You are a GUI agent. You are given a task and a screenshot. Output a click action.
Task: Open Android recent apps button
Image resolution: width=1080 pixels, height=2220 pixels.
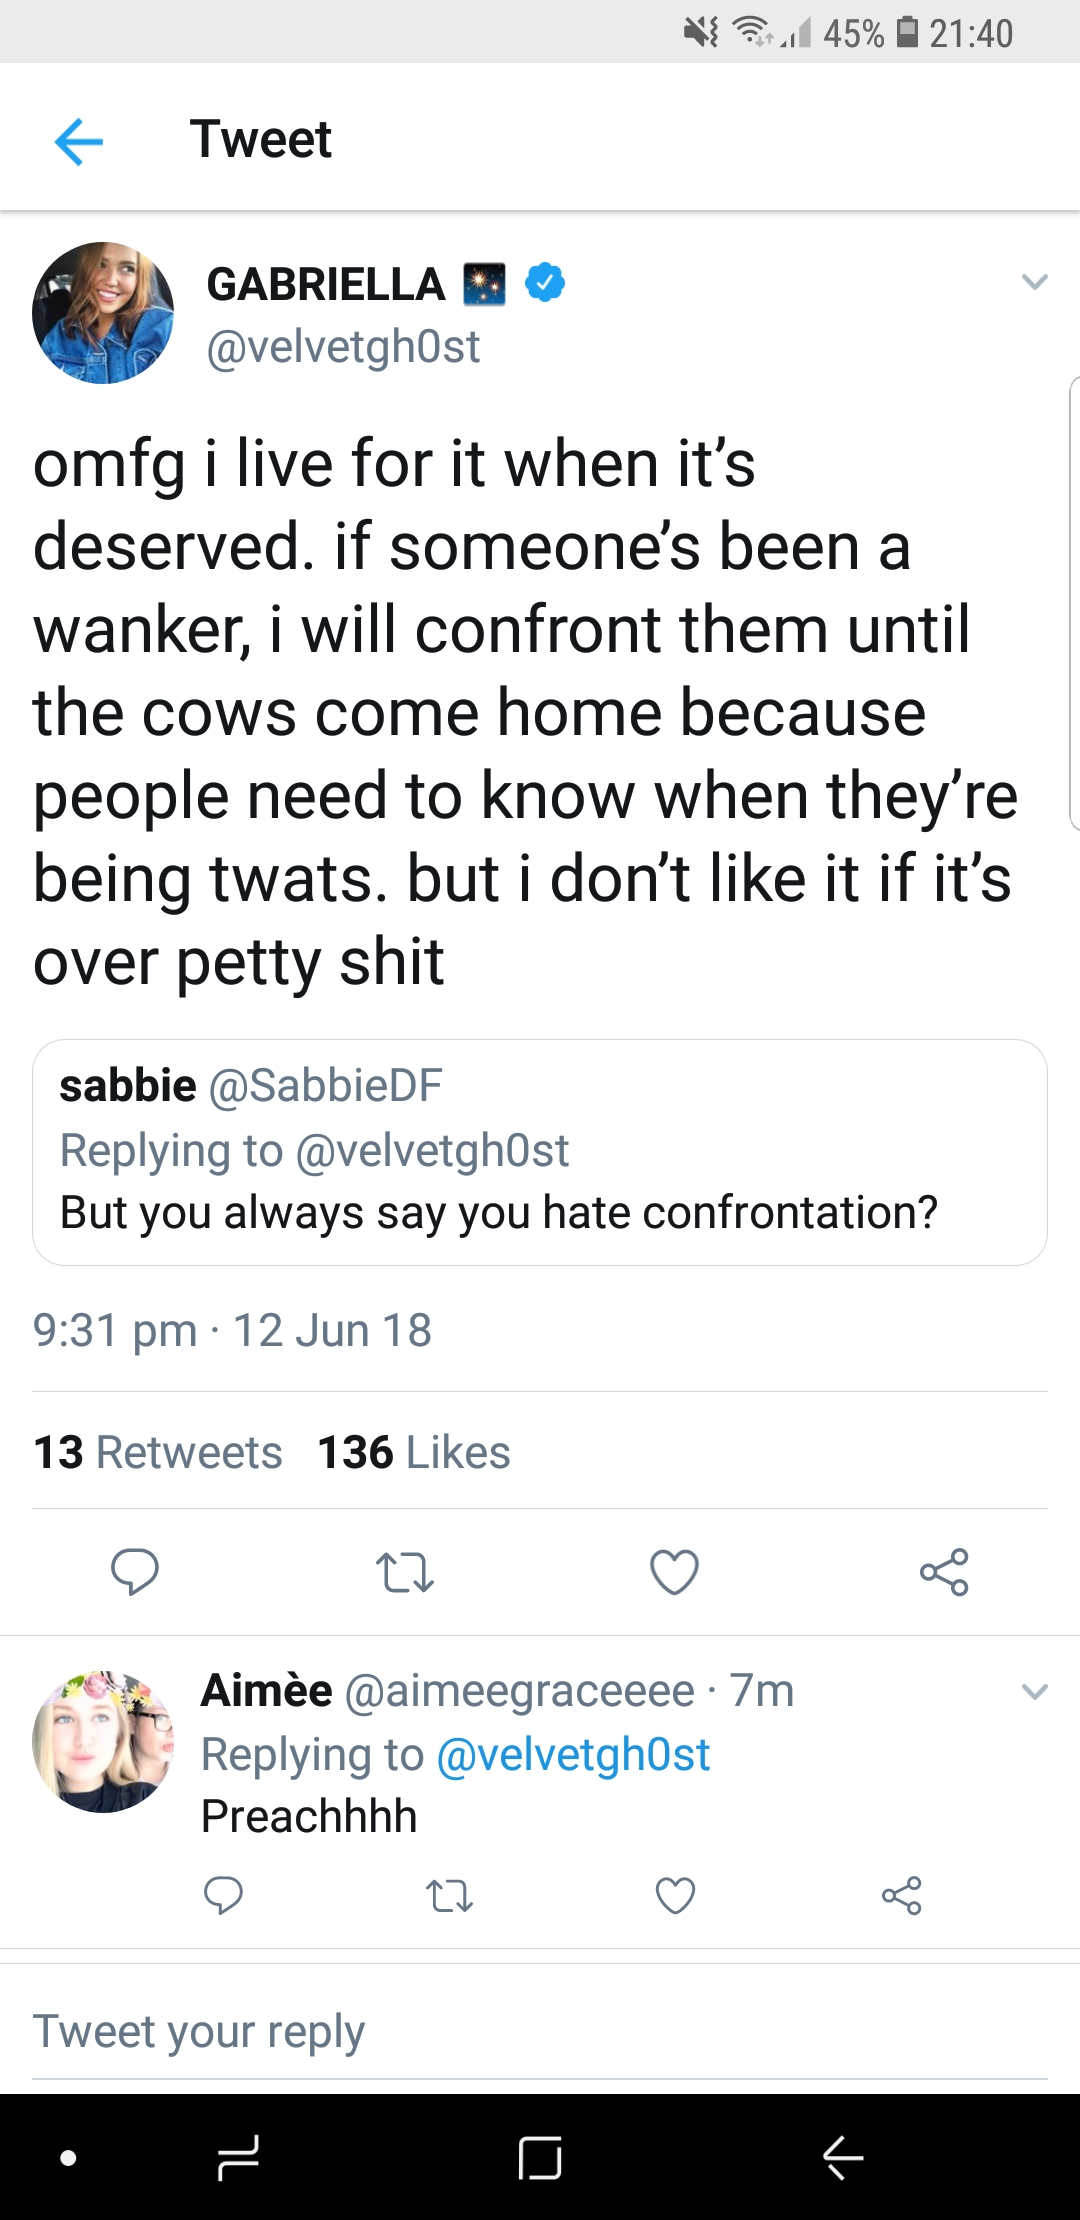pyautogui.click(x=239, y=2157)
